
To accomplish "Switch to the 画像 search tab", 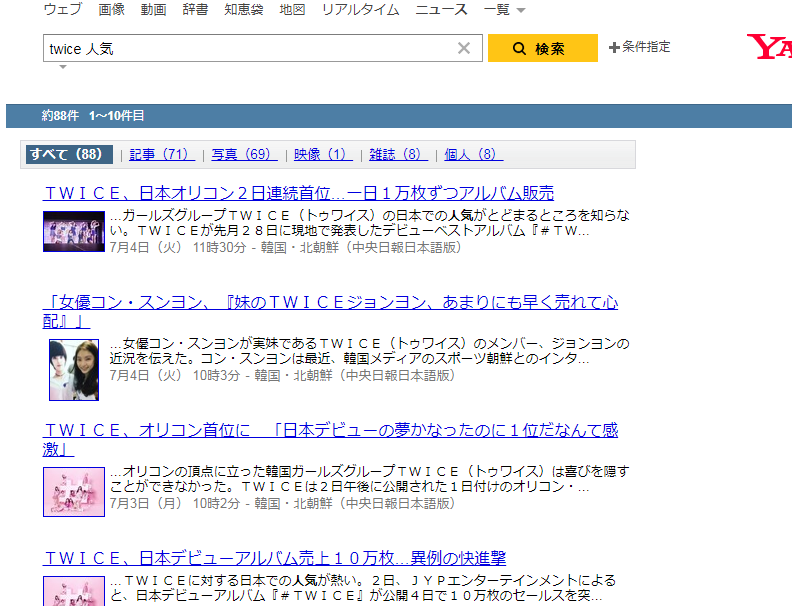I will click(112, 10).
